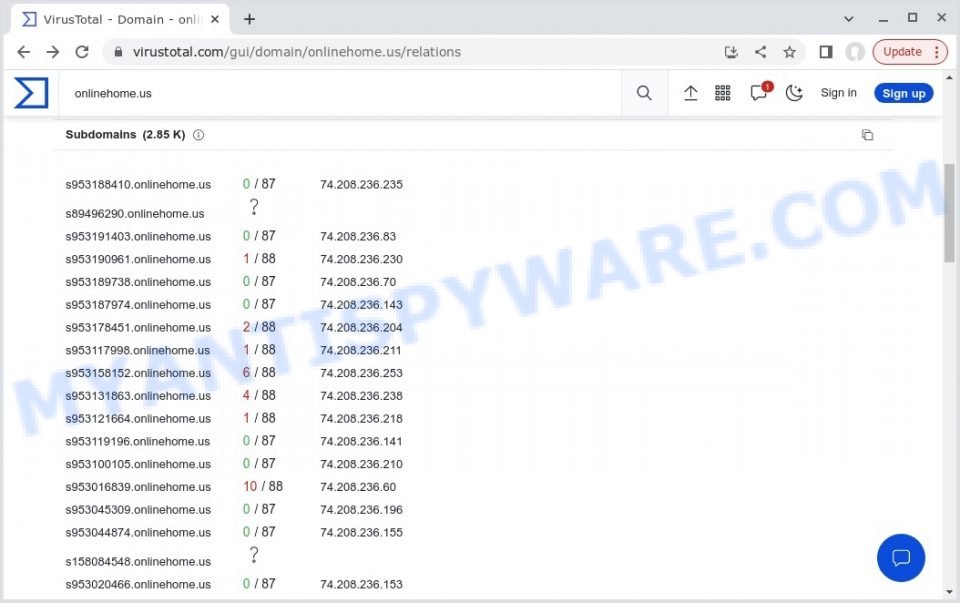Open the apps grid icon

click(x=723, y=93)
